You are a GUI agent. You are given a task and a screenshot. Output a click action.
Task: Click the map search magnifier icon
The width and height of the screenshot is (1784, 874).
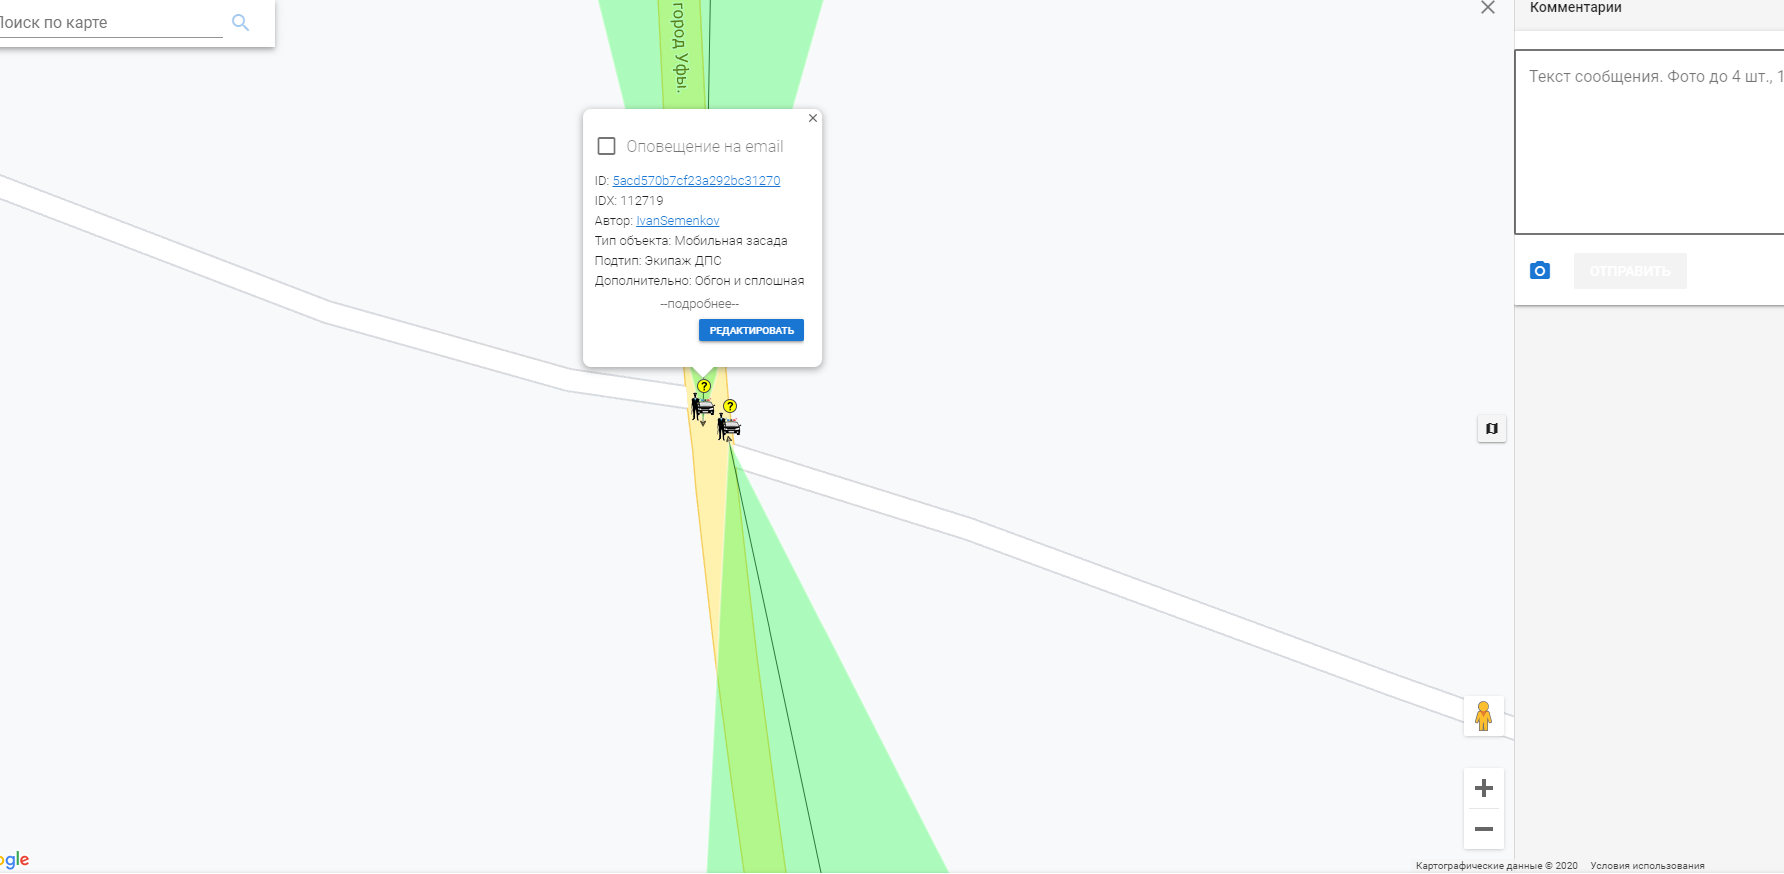coord(240,22)
